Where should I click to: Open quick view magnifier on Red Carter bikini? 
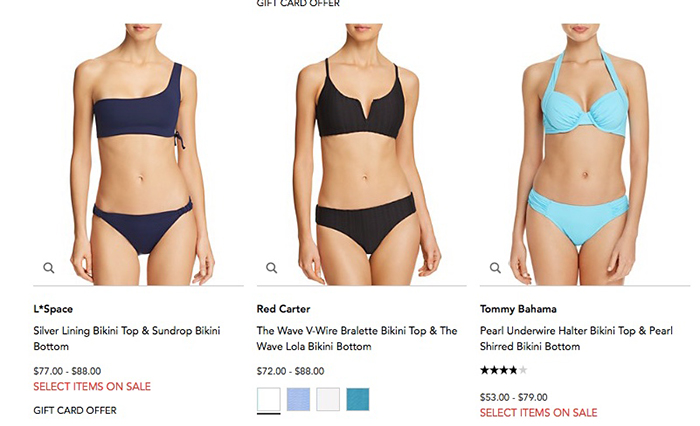[271, 268]
